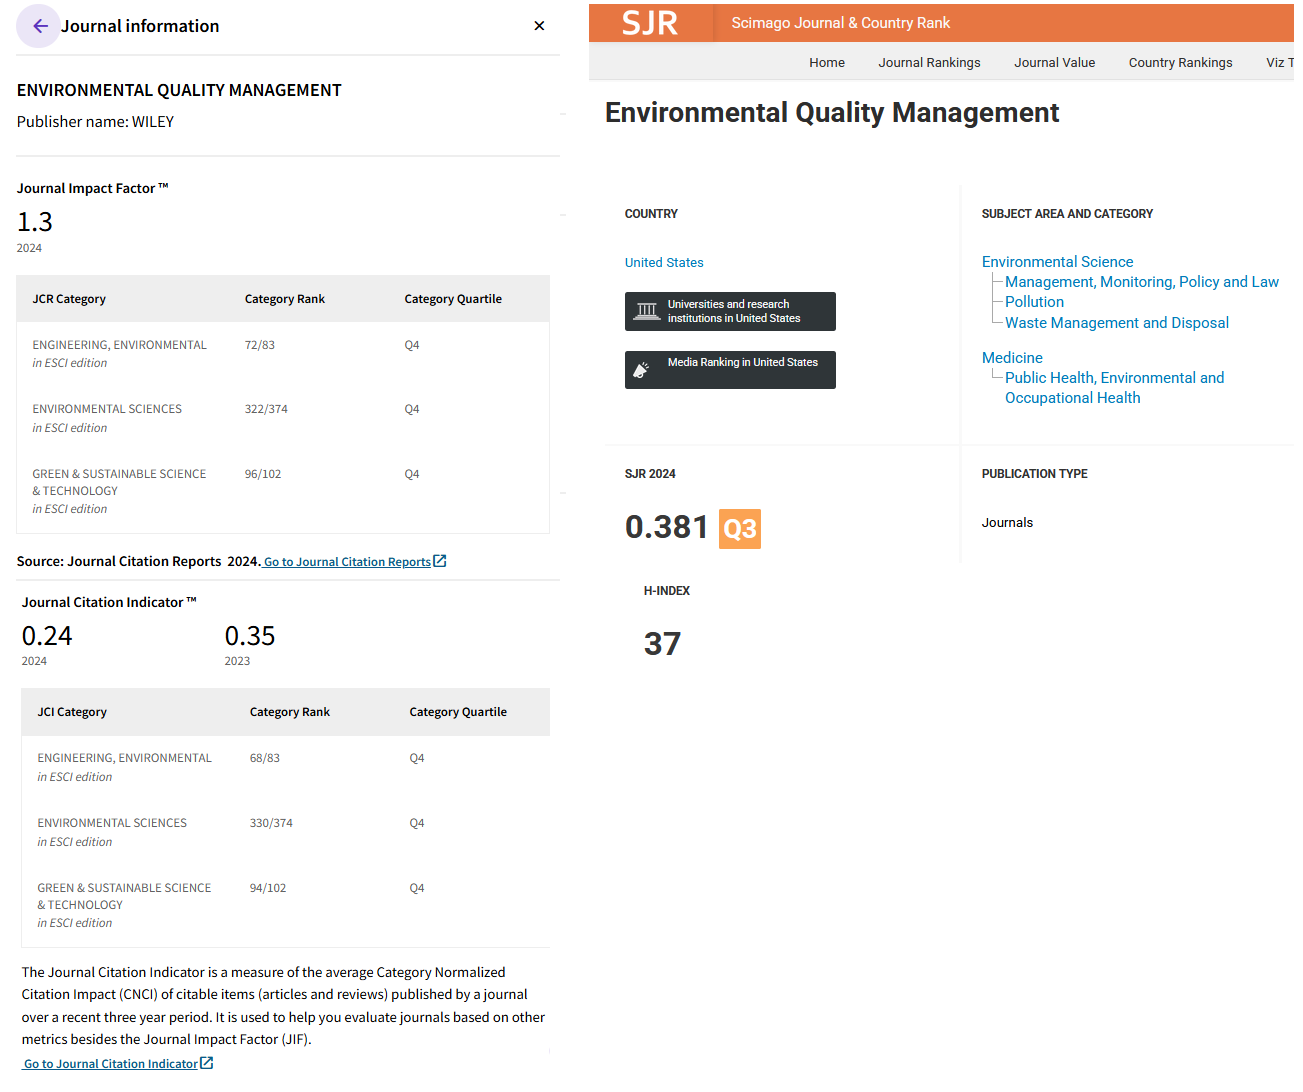Open the Waste Management and Disposal category

[1116, 323]
